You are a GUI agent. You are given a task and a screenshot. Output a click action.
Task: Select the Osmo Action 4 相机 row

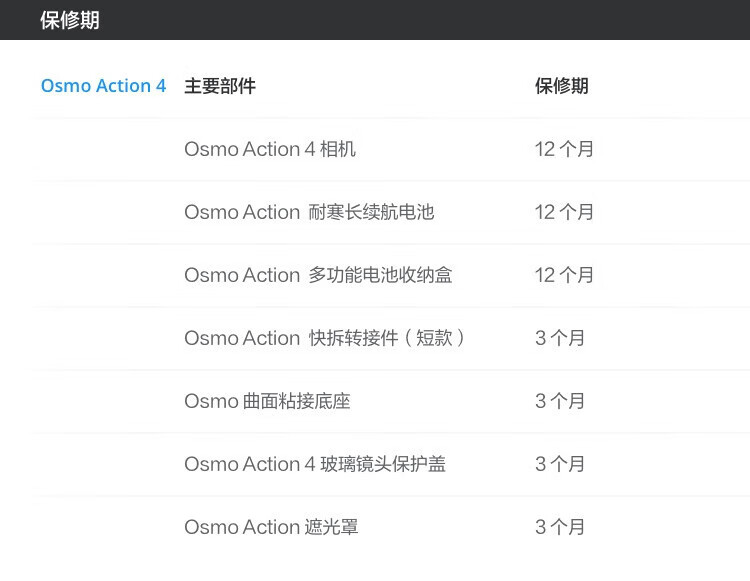(270, 149)
